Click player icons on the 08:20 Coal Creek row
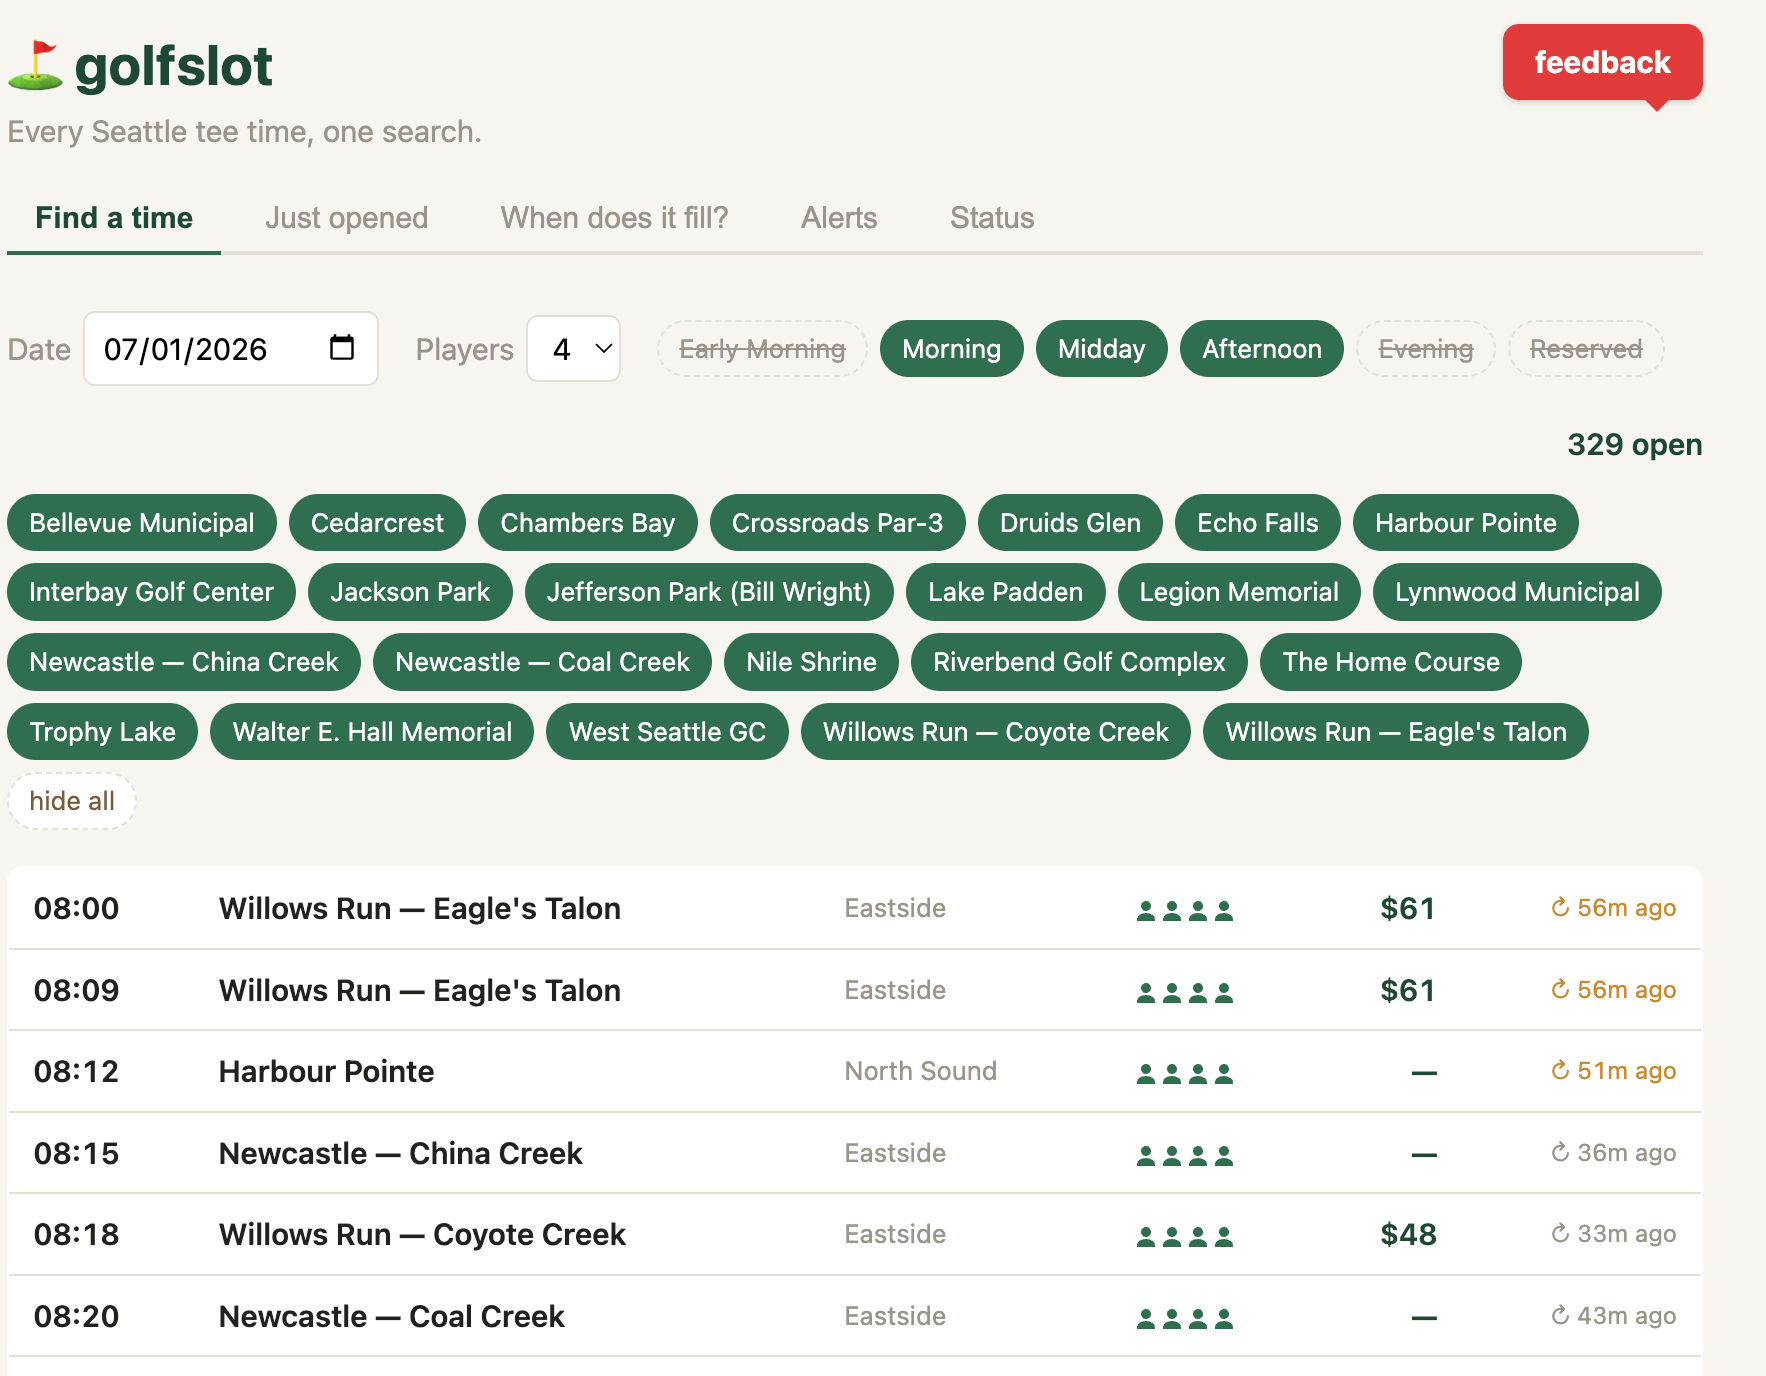1766x1376 pixels. pyautogui.click(x=1185, y=1318)
